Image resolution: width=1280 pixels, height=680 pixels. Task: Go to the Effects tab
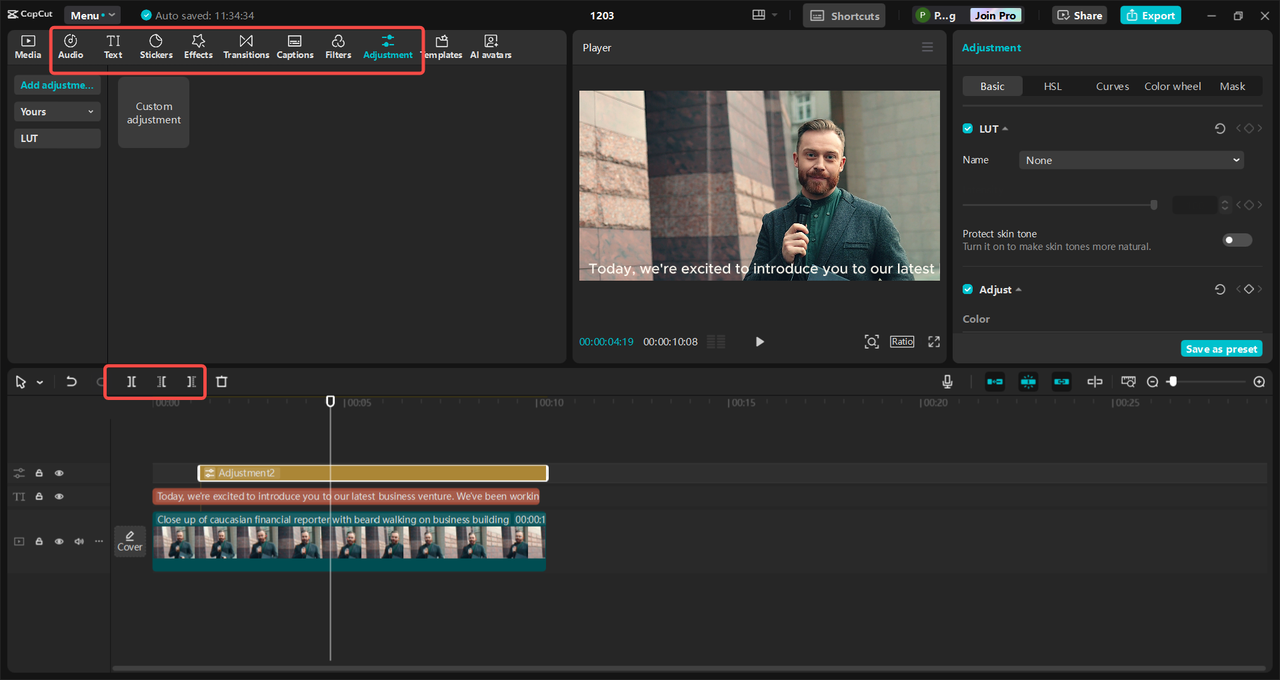(198, 47)
